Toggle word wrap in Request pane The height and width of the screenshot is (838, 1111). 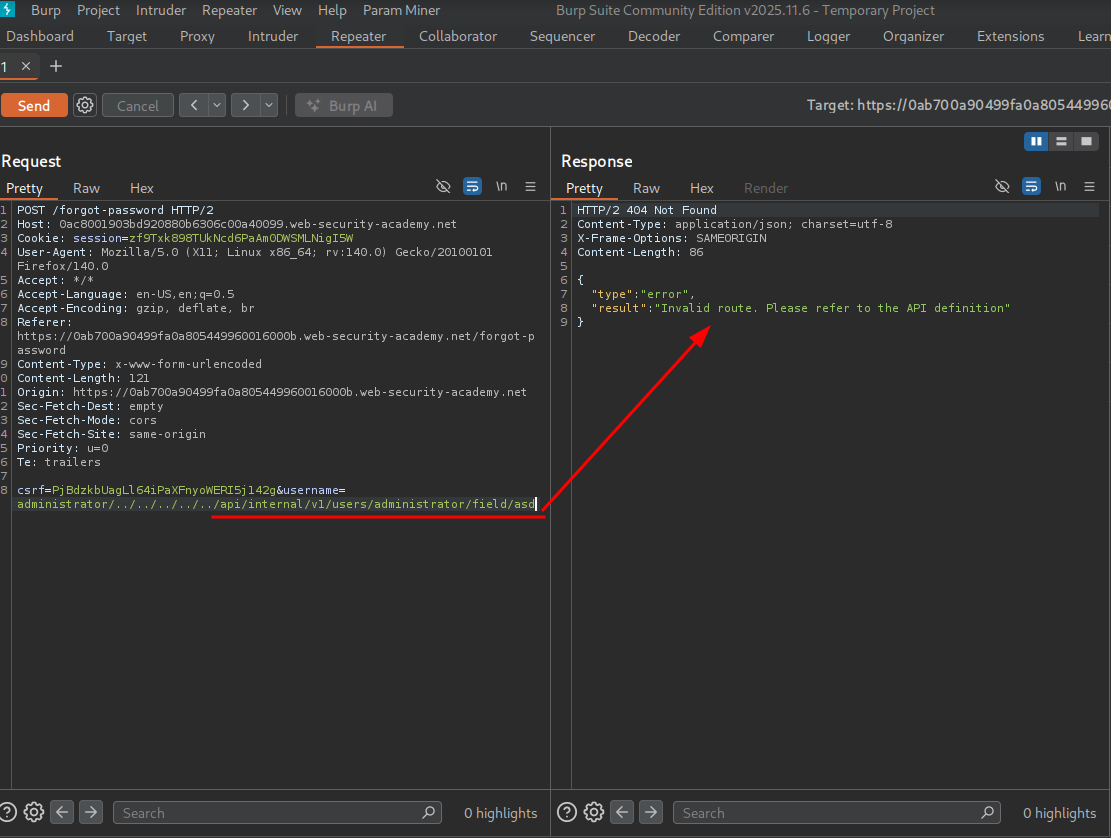[x=472, y=186]
